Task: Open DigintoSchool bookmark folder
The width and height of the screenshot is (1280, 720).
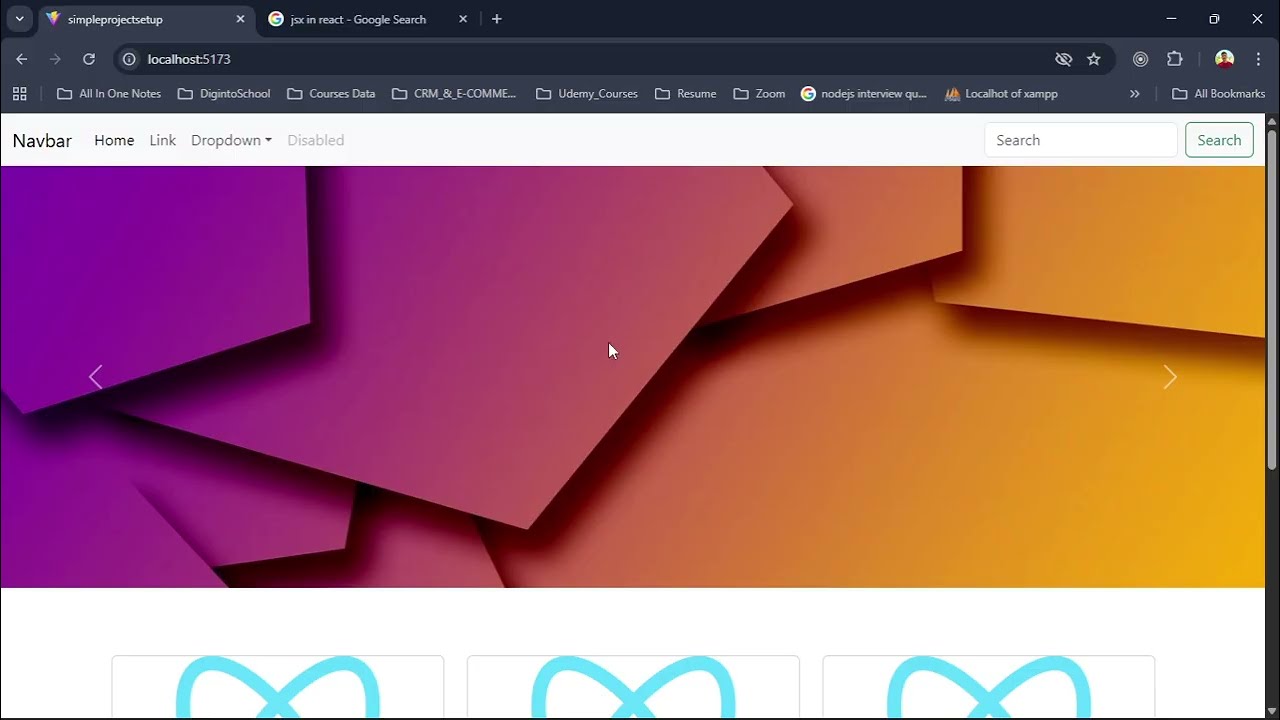Action: point(224,93)
